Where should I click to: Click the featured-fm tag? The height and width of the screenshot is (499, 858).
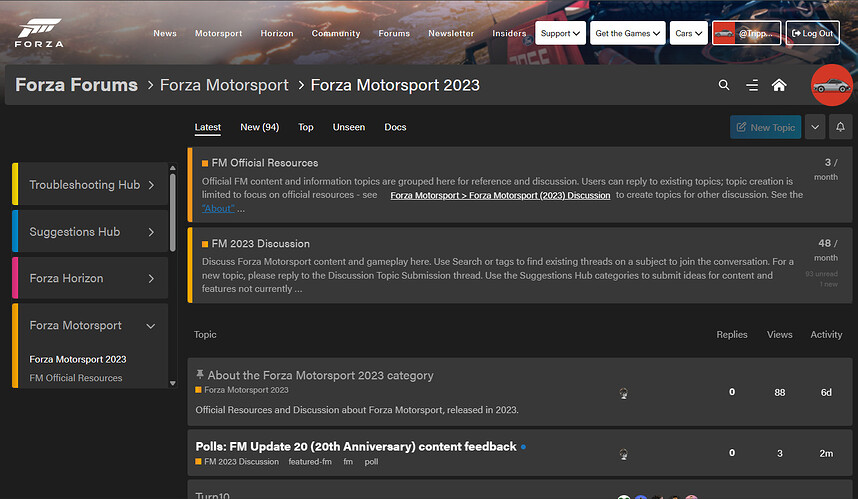pos(310,462)
